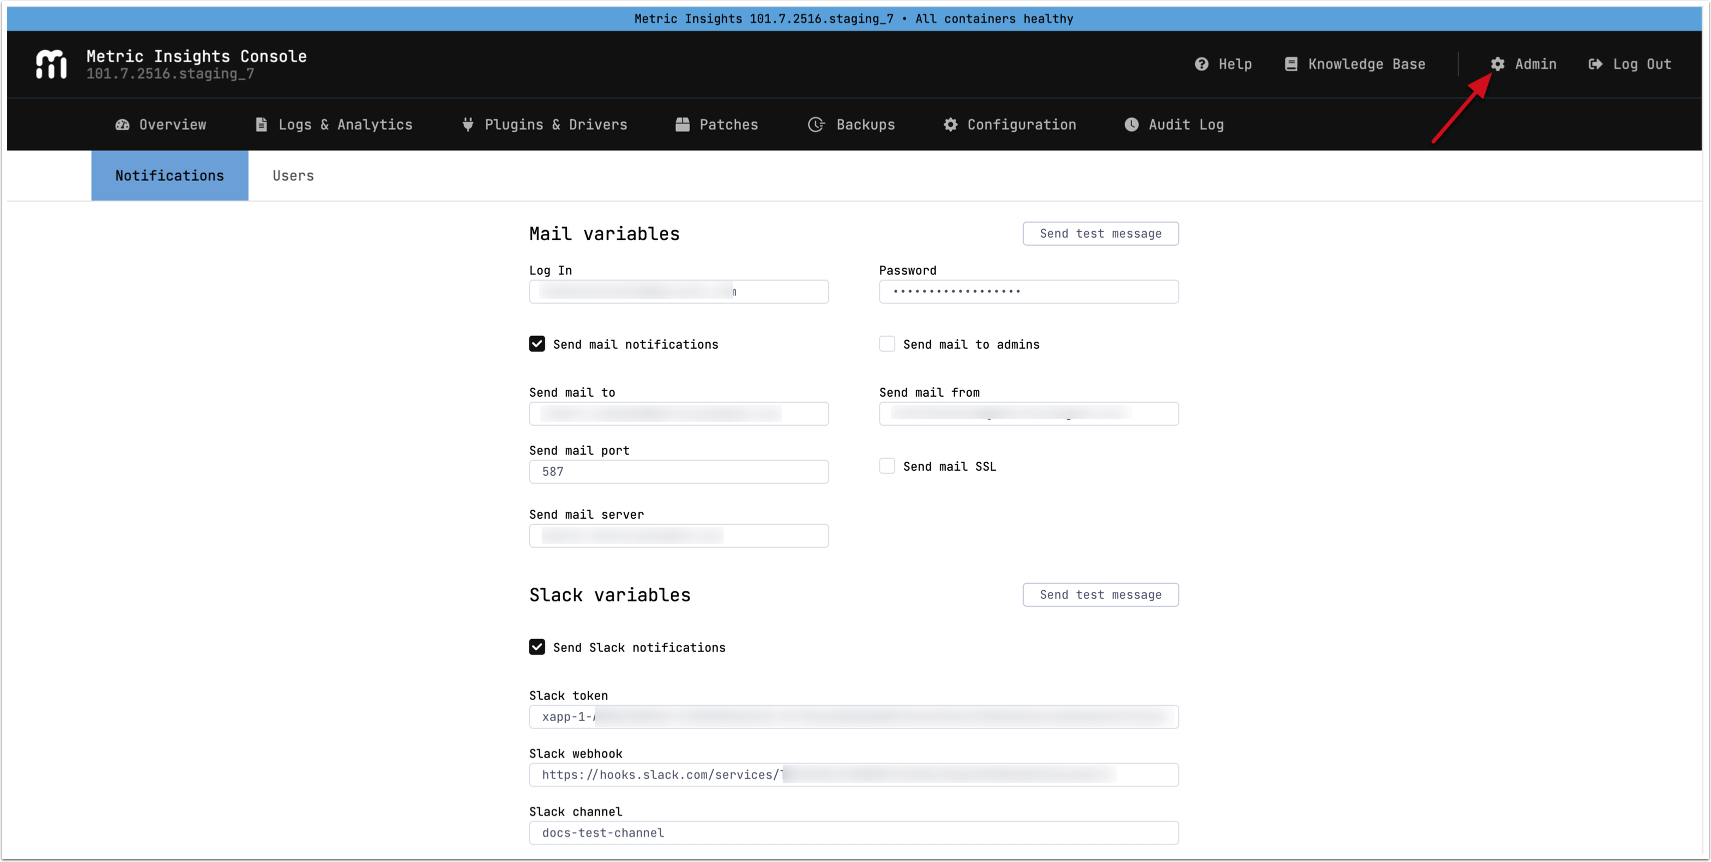Click the Audit Log clock icon
The width and height of the screenshot is (1711, 862).
tap(1131, 125)
